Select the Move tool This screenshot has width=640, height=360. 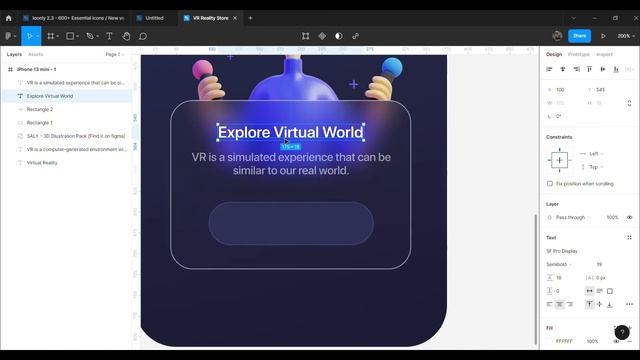coord(29,36)
